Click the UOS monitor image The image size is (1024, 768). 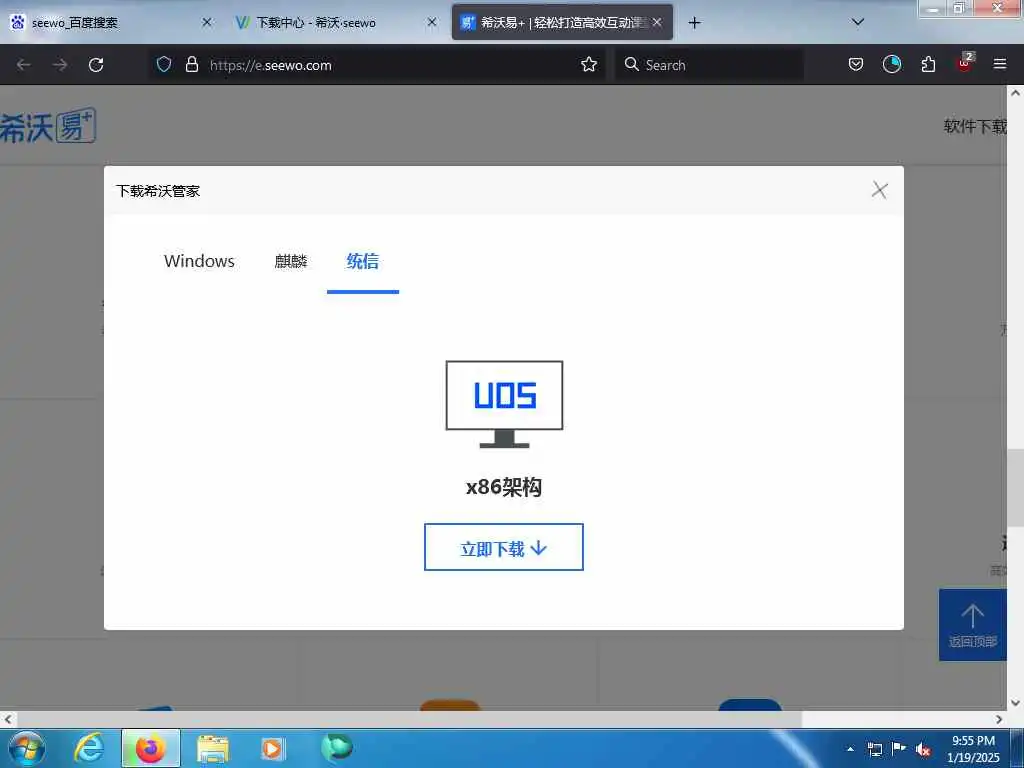click(504, 404)
